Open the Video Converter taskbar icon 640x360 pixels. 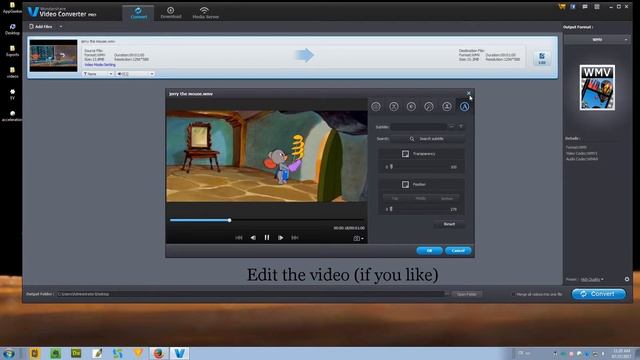(x=179, y=353)
